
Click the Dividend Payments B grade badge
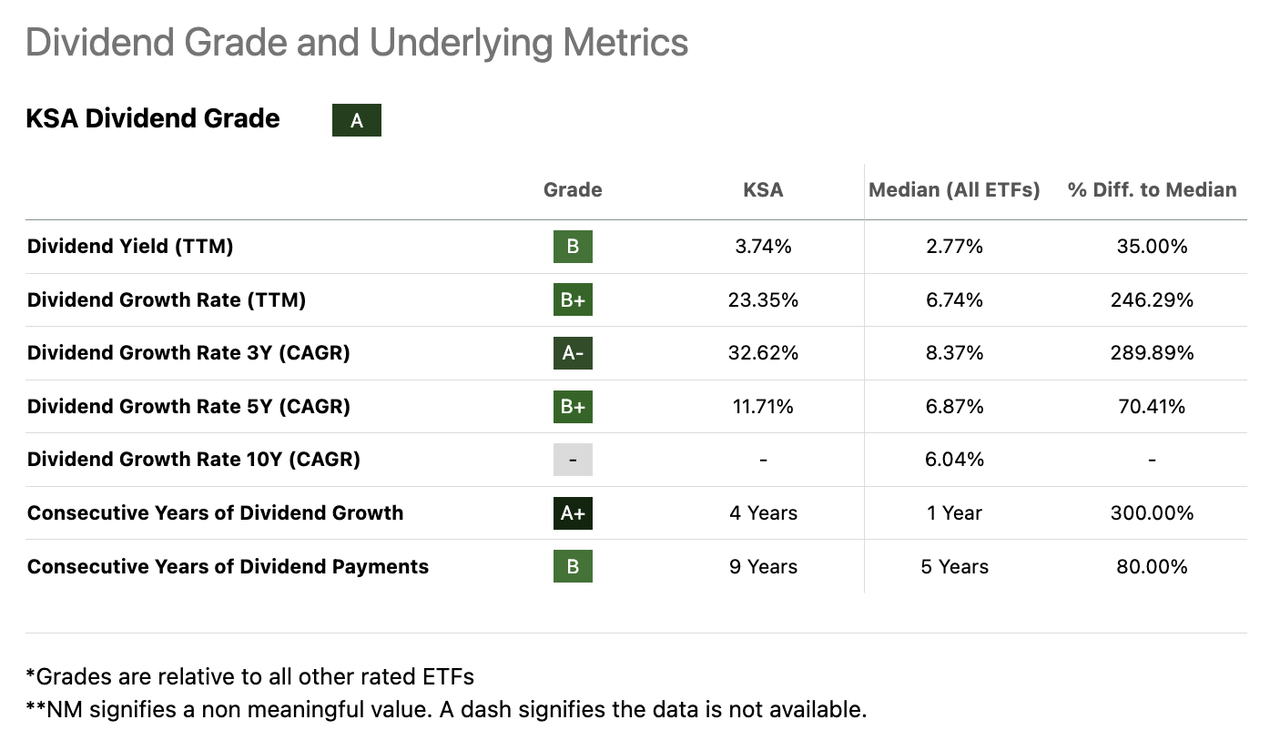pyautogui.click(x=572, y=566)
